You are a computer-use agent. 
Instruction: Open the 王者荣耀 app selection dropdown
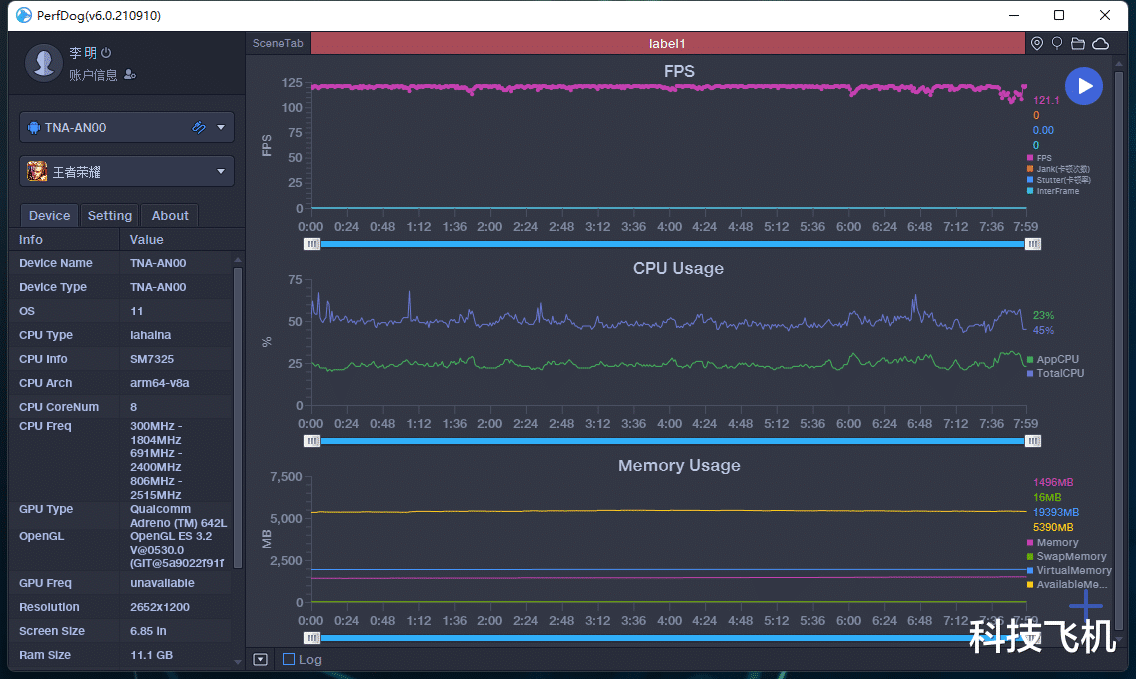point(221,171)
